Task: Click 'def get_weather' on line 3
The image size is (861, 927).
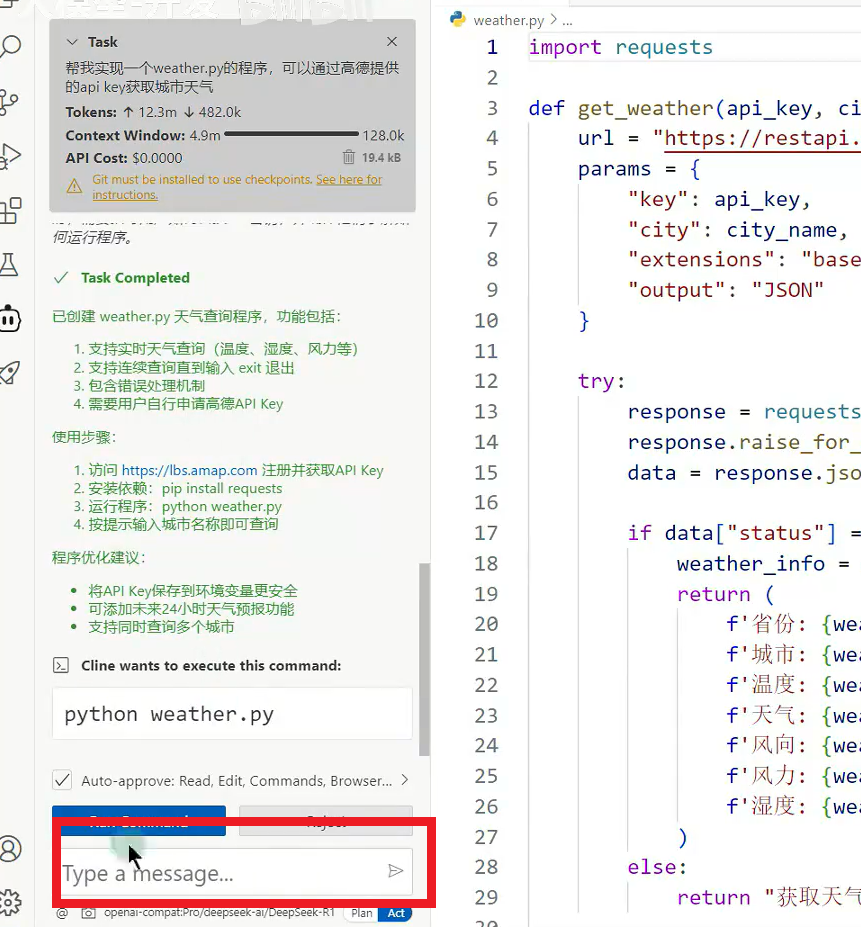Action: (622, 108)
